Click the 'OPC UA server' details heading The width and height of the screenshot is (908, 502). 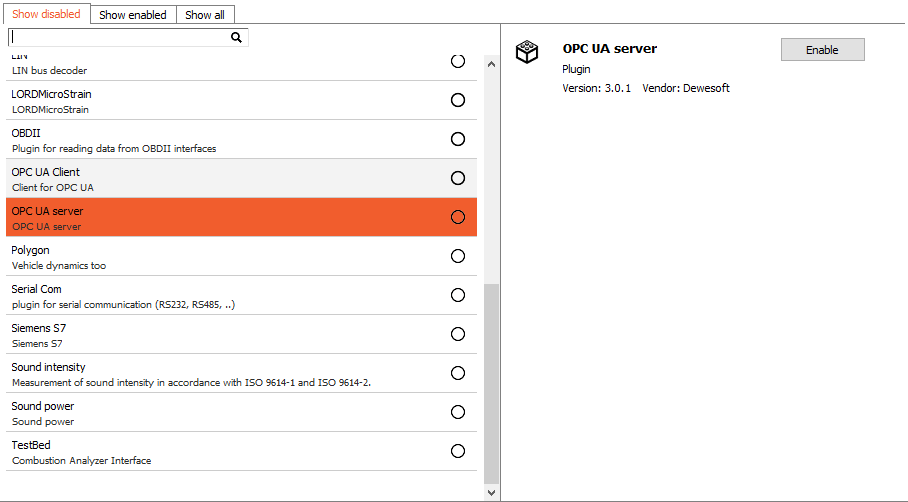click(x=610, y=49)
